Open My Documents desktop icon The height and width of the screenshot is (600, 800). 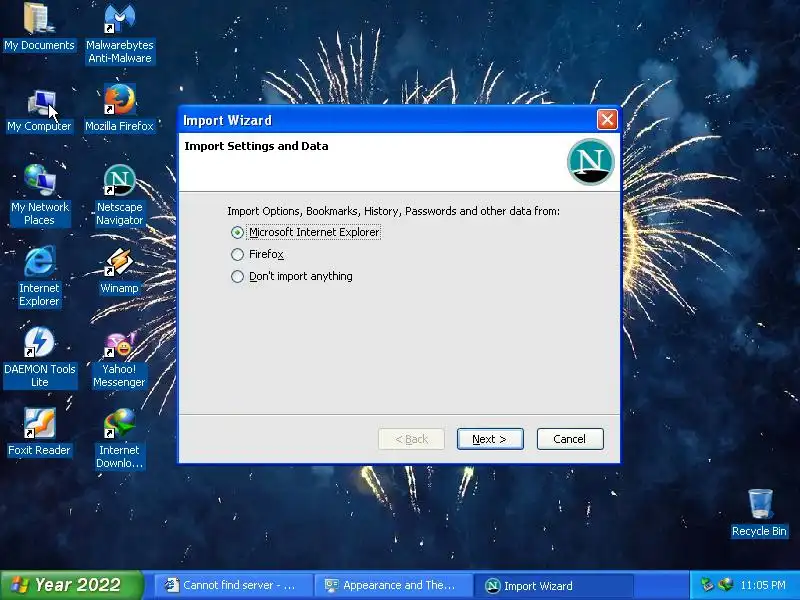pyautogui.click(x=39, y=27)
